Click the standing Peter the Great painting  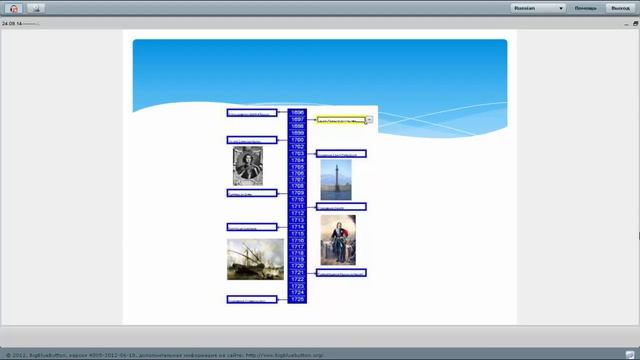pos(338,240)
